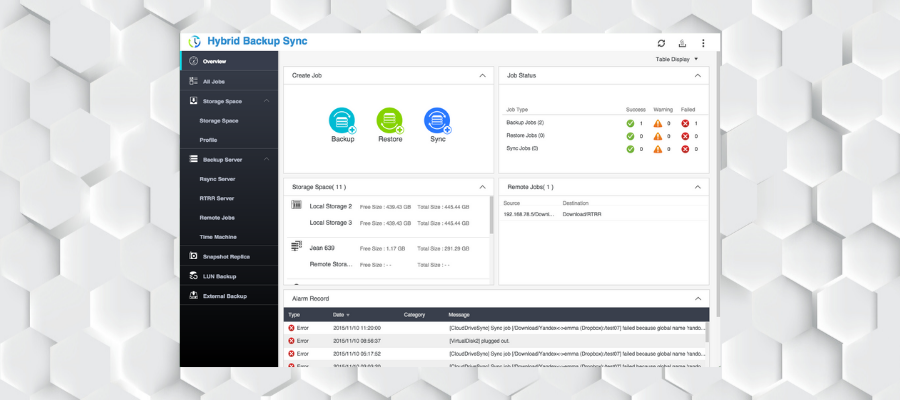Click remote job source 192.168.78.5/Downl...

(529, 214)
